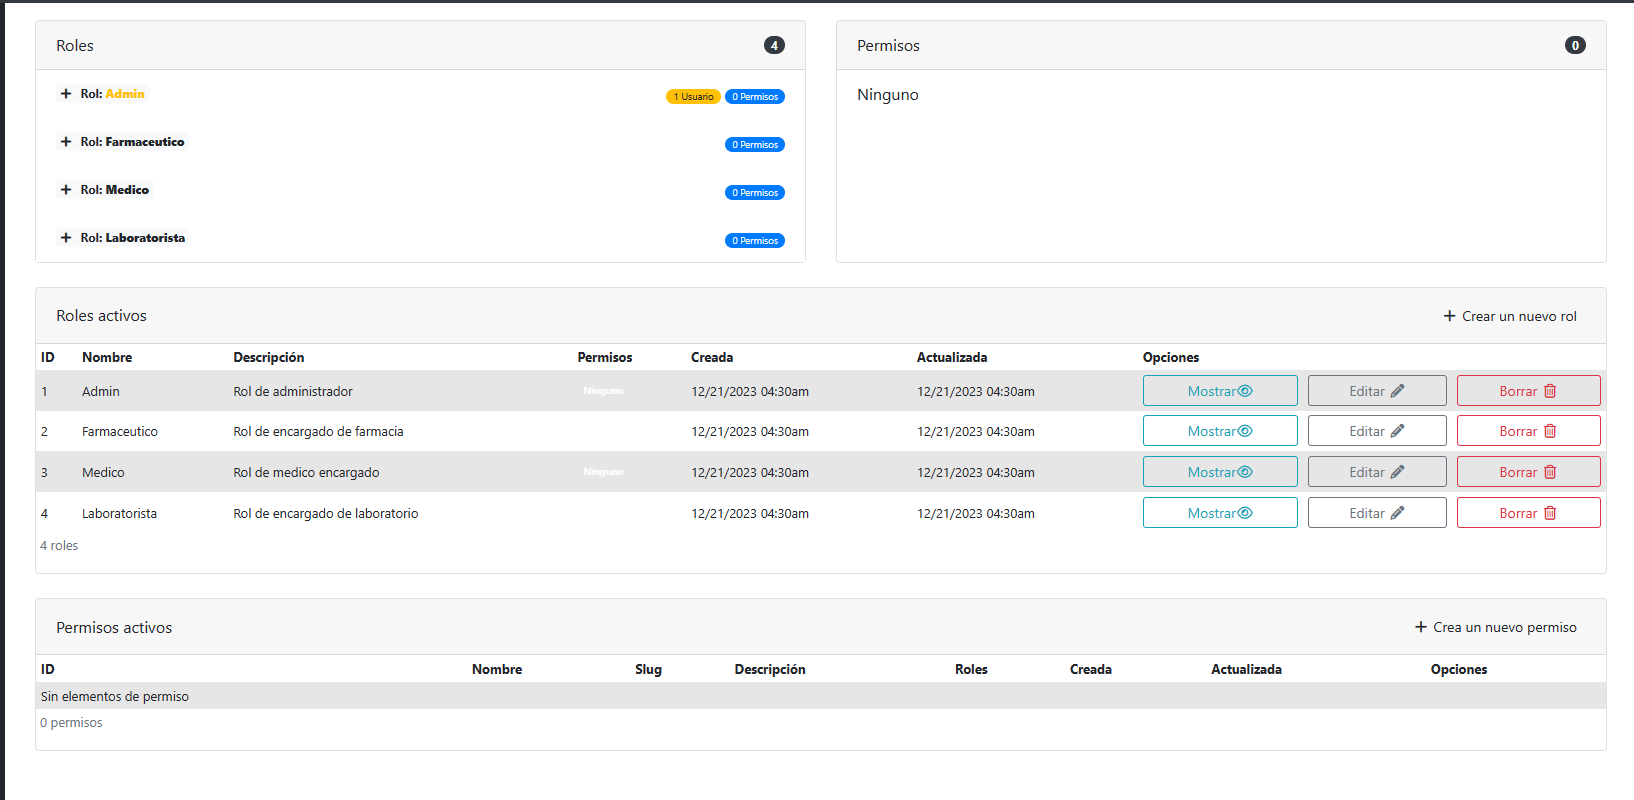Click the 'Ninguno' text in Permisos panel
The width and height of the screenshot is (1634, 800).
(x=888, y=95)
